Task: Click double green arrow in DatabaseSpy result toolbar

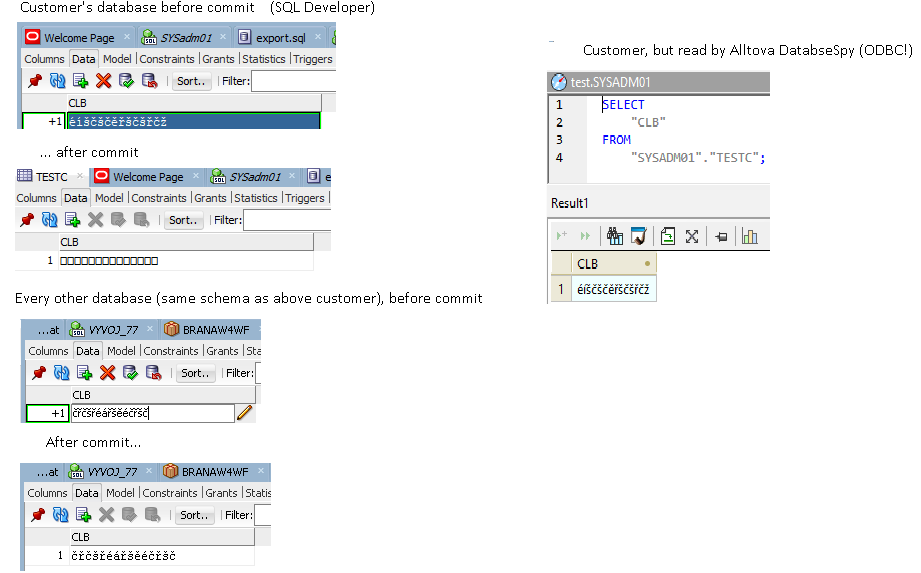Action: [x=584, y=236]
